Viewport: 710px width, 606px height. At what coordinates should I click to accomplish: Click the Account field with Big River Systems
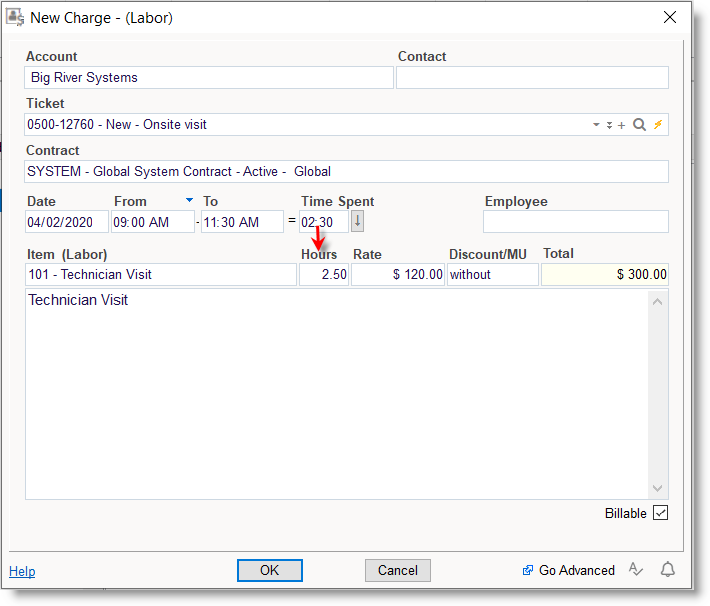pyautogui.click(x=209, y=78)
